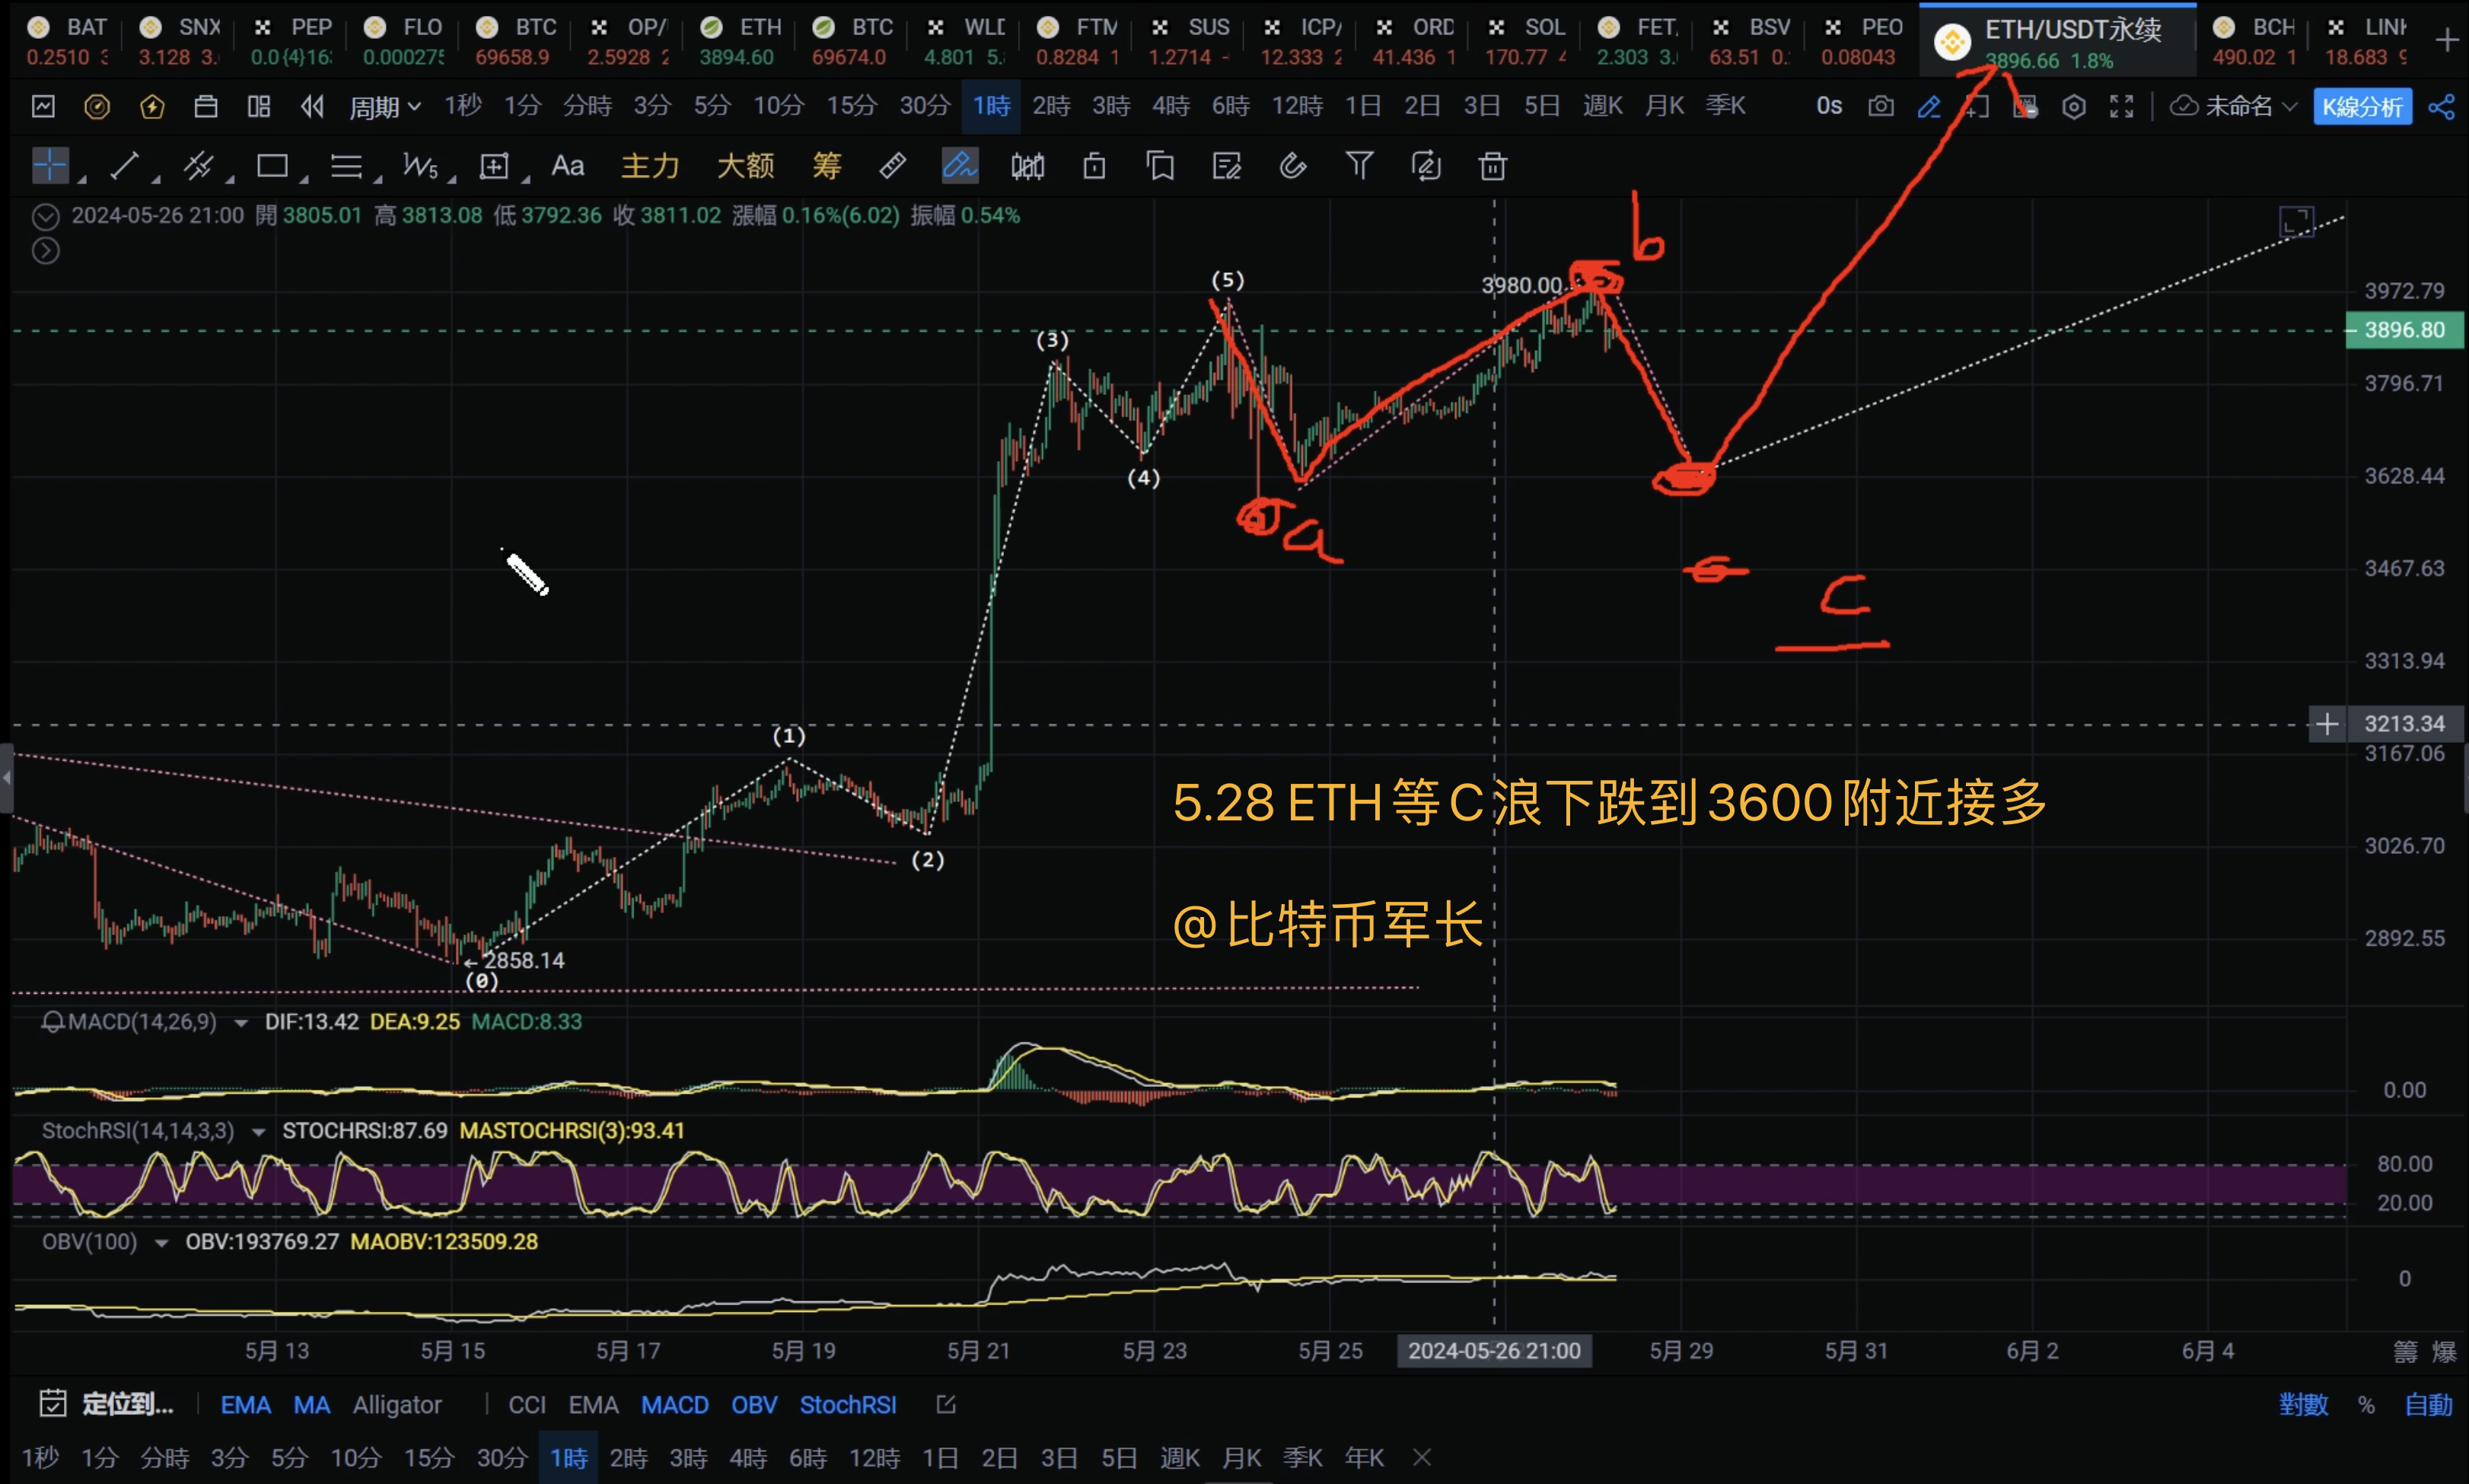Image resolution: width=2469 pixels, height=1484 pixels.
Task: Open the 未命名 cloud layout dropdown
Action: [2234, 106]
